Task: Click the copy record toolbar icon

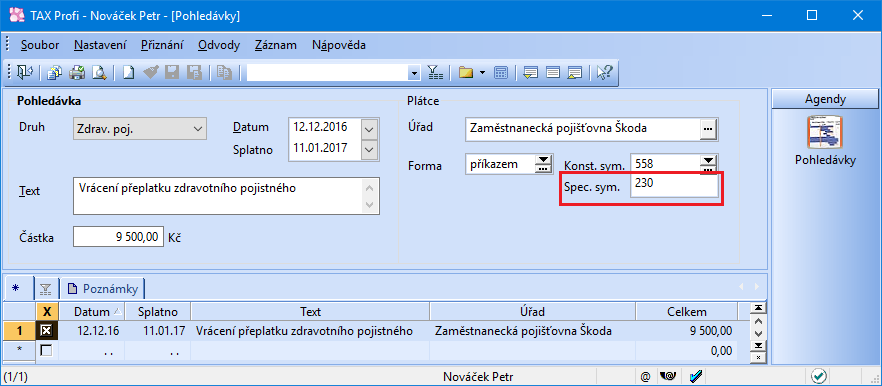Action: pos(224,73)
